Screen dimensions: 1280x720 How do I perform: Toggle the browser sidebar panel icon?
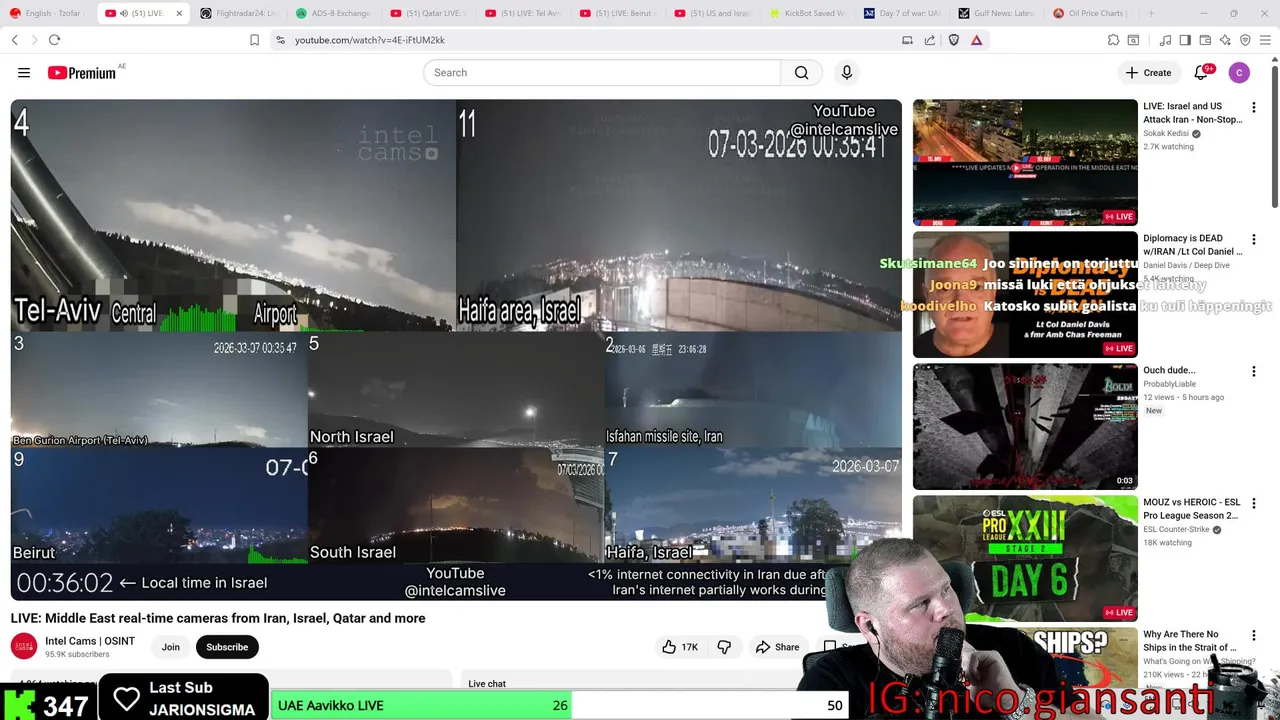(1185, 40)
